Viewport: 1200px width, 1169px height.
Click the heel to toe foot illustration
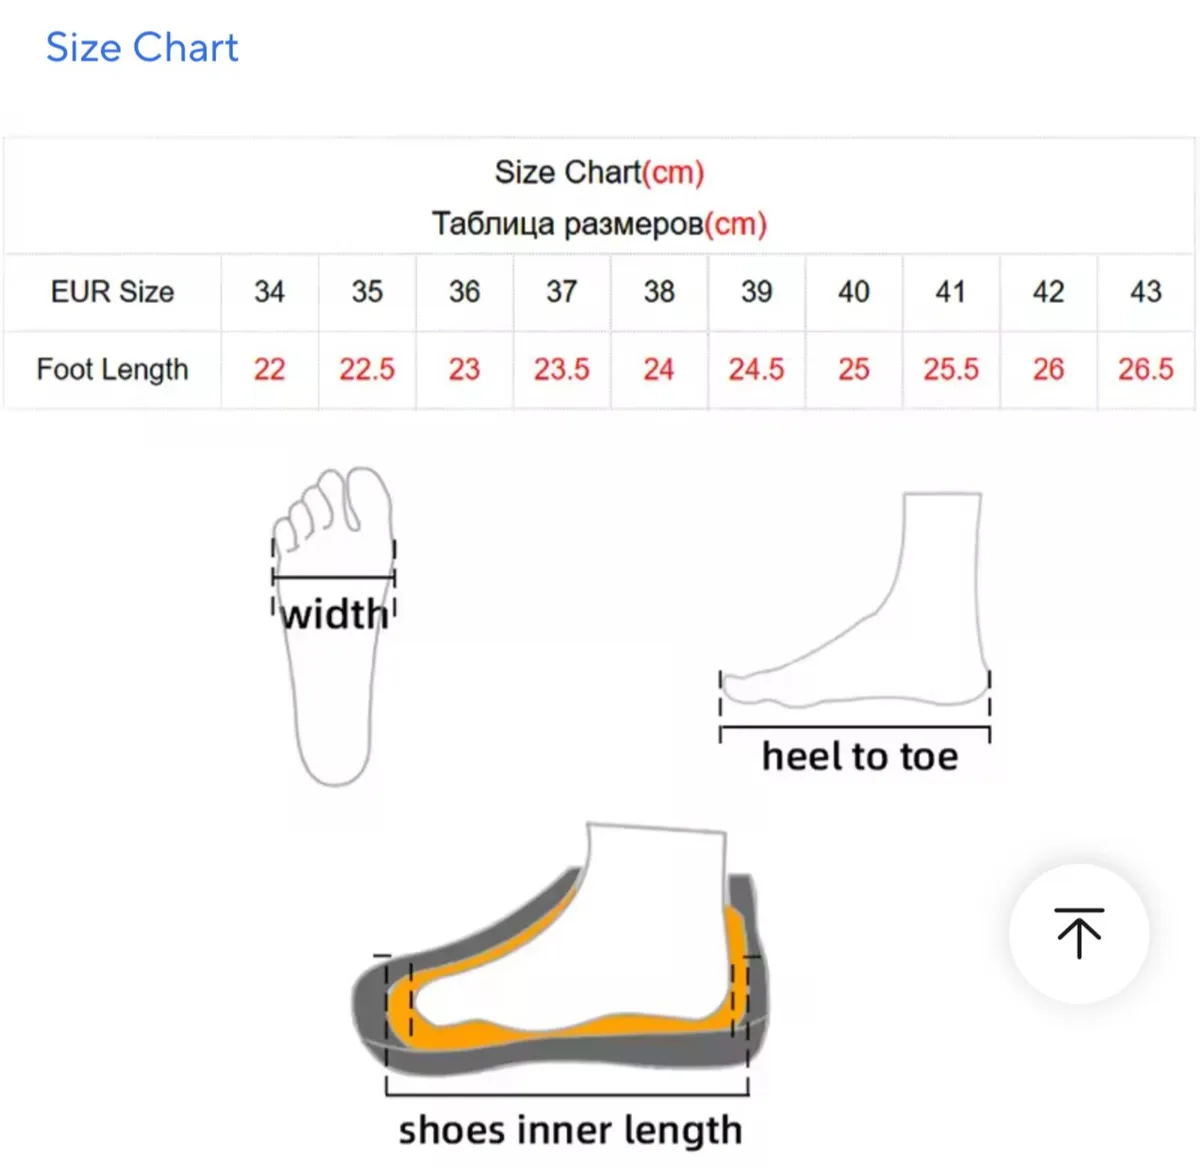click(855, 602)
